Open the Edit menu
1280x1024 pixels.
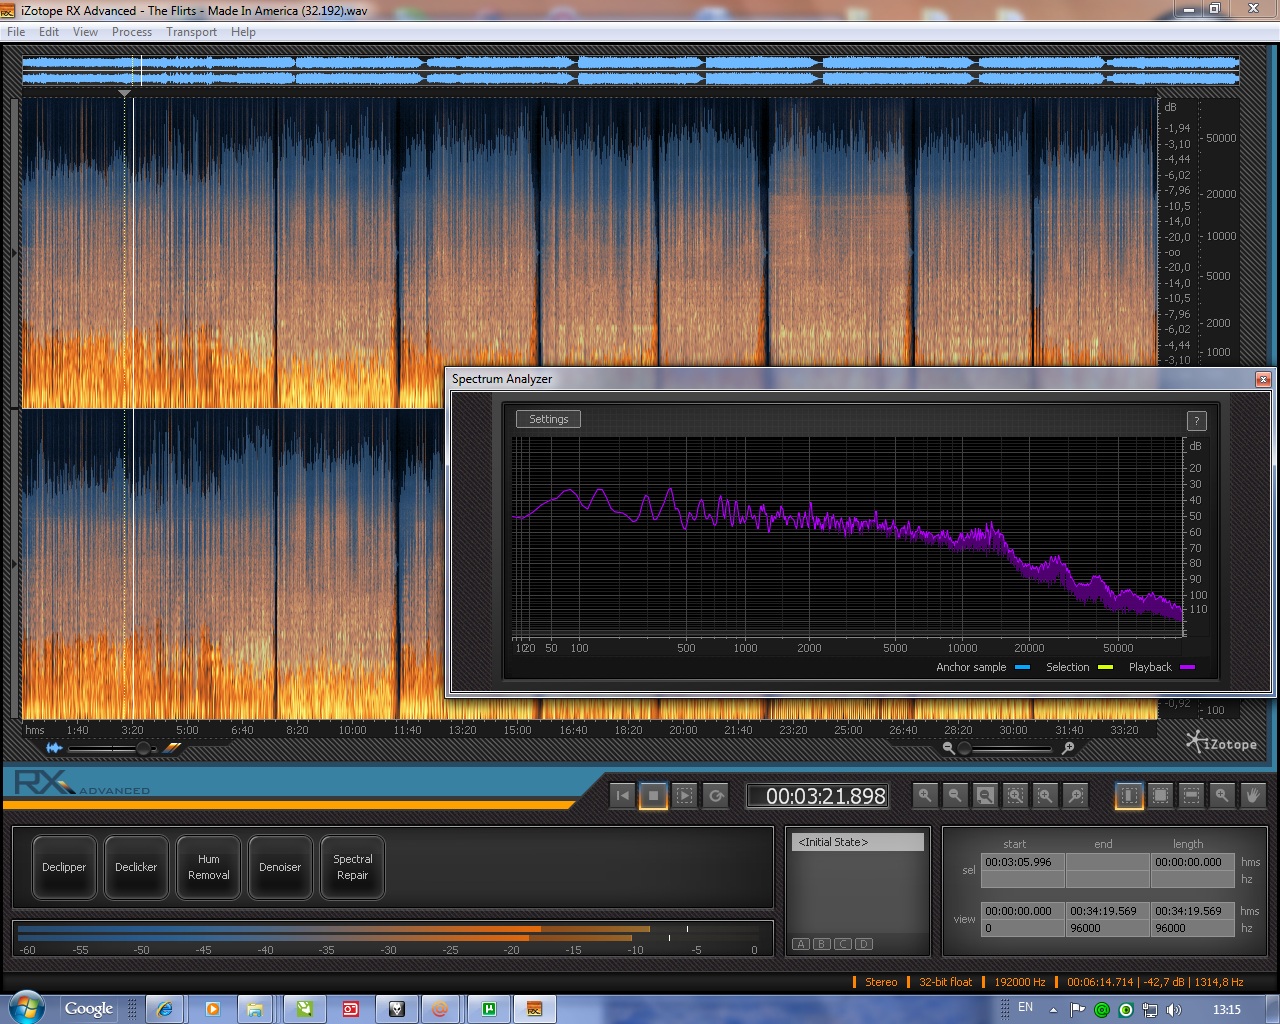click(x=49, y=32)
